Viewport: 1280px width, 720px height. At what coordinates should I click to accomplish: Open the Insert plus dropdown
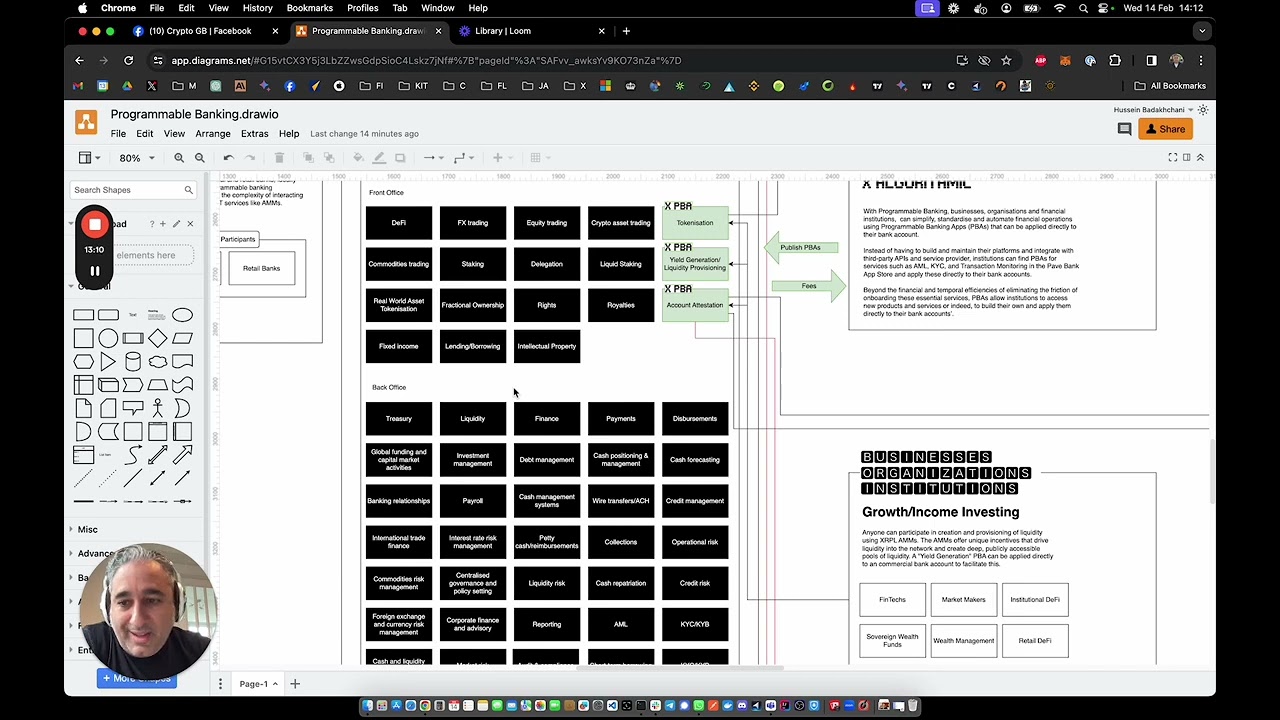click(500, 158)
